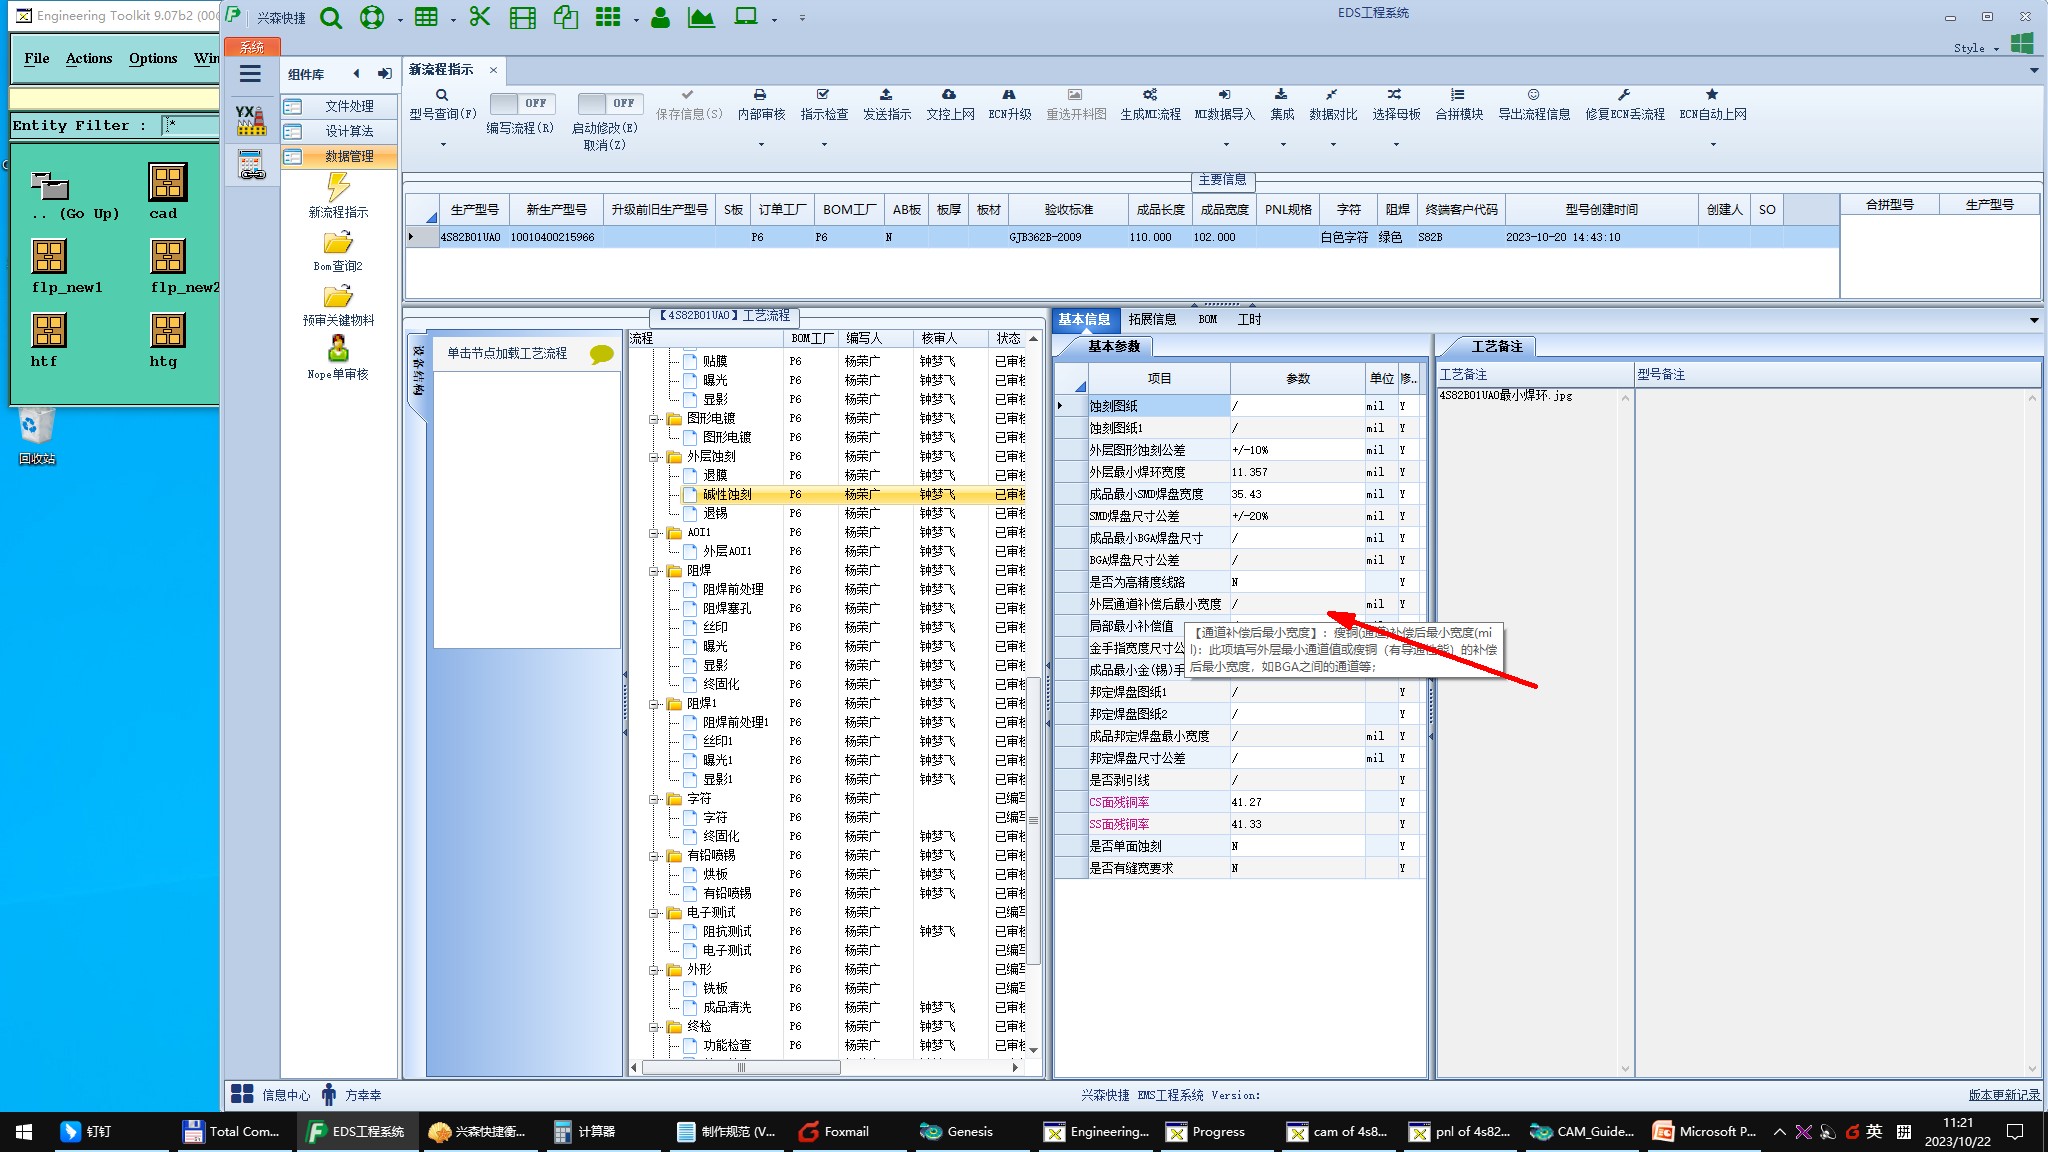Open the 选择母板 dropdown arrow
This screenshot has height=1152, width=2048.
(1396, 144)
